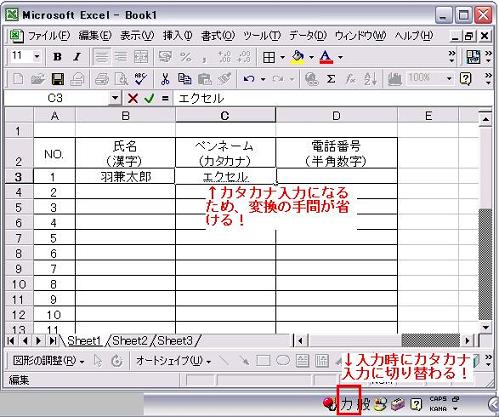
Task: Click the red X cancel entry icon
Action: tap(133, 98)
